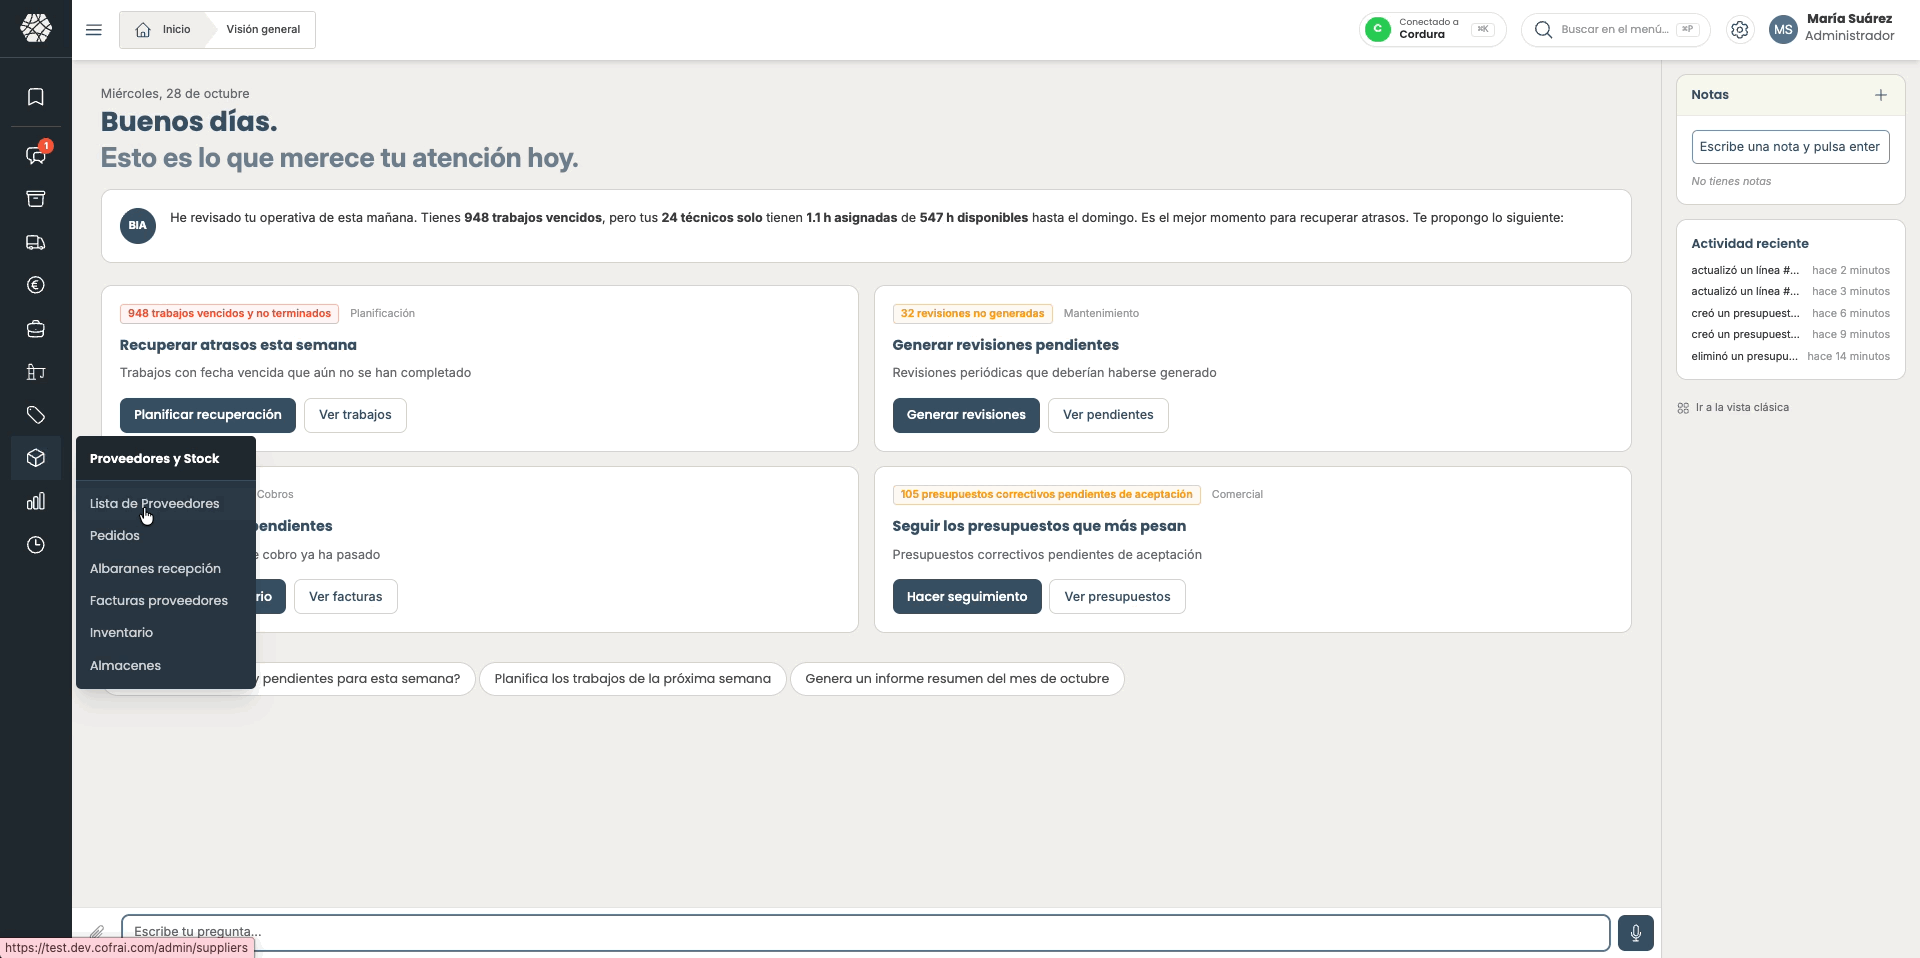The height and width of the screenshot is (958, 1920).
Task: Click the archive box sidebar icon
Action: click(36, 199)
